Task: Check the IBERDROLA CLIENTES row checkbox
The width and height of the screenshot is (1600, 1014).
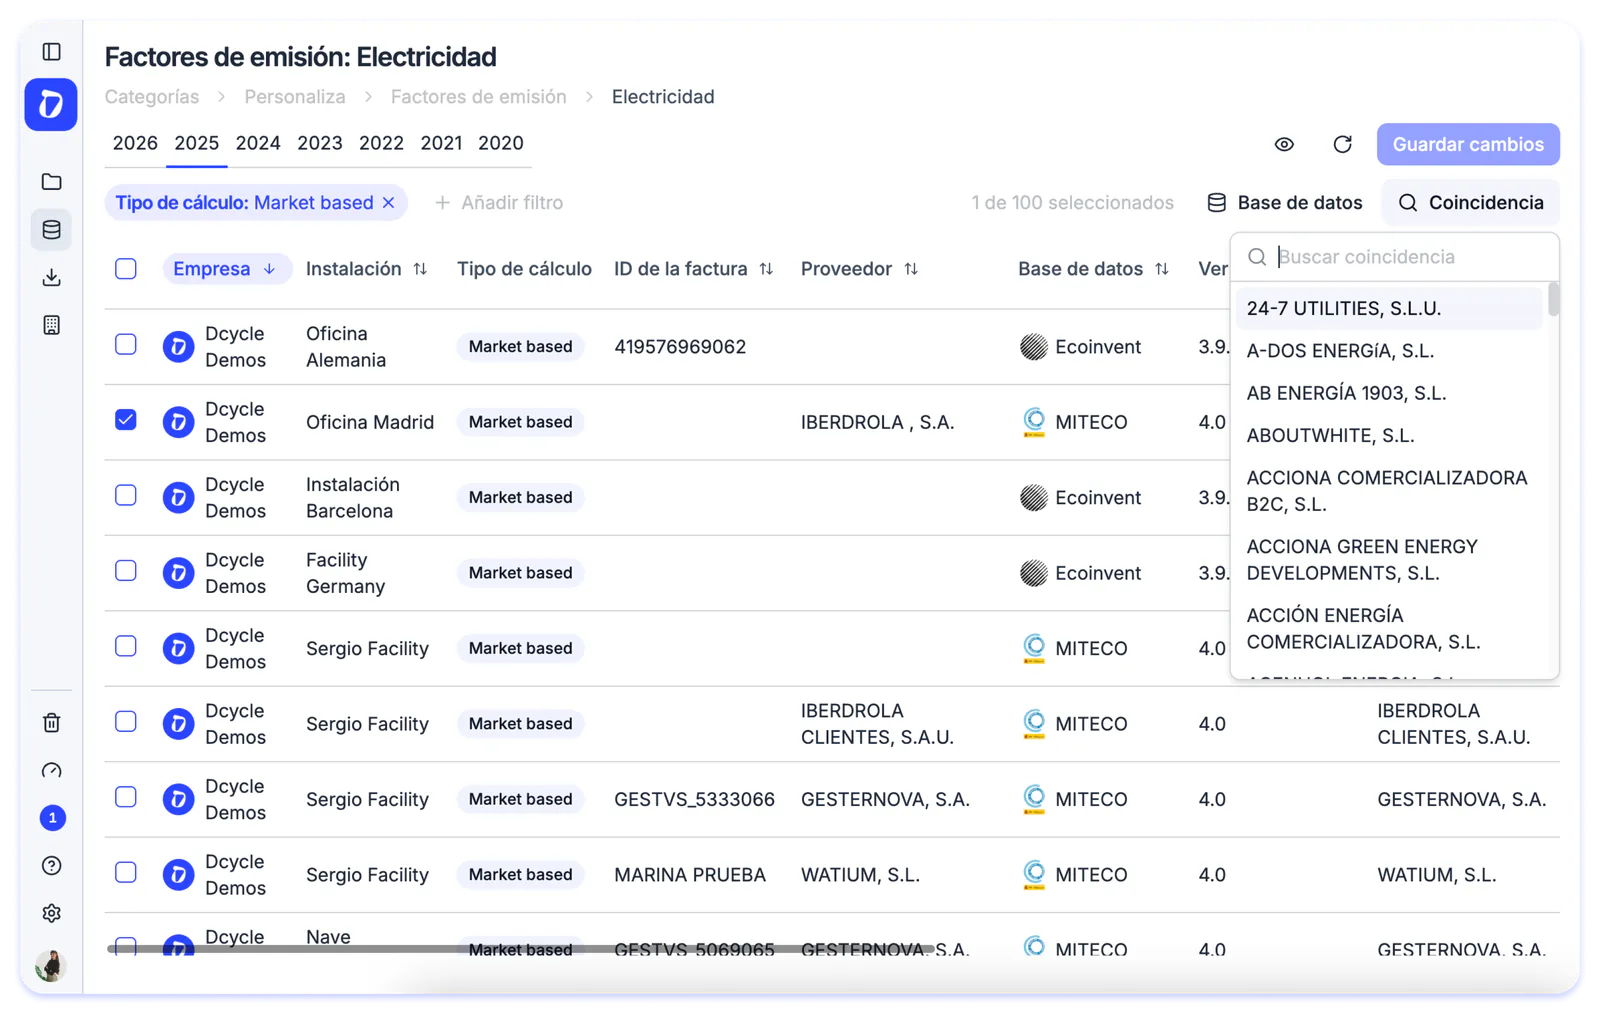Action: (x=126, y=722)
